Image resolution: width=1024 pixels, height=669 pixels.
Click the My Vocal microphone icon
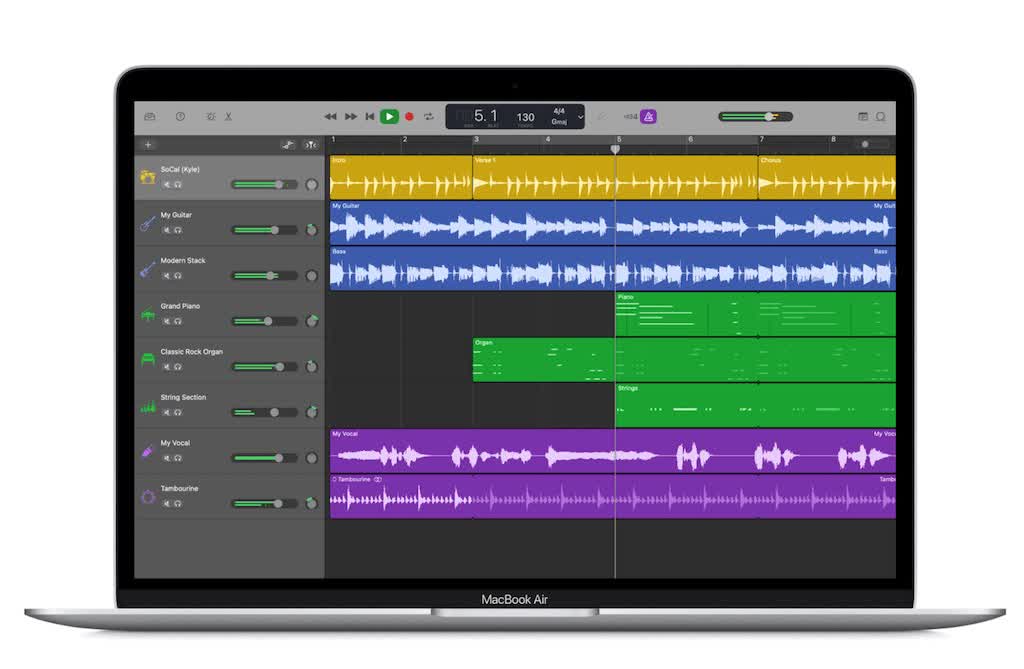[x=147, y=452]
